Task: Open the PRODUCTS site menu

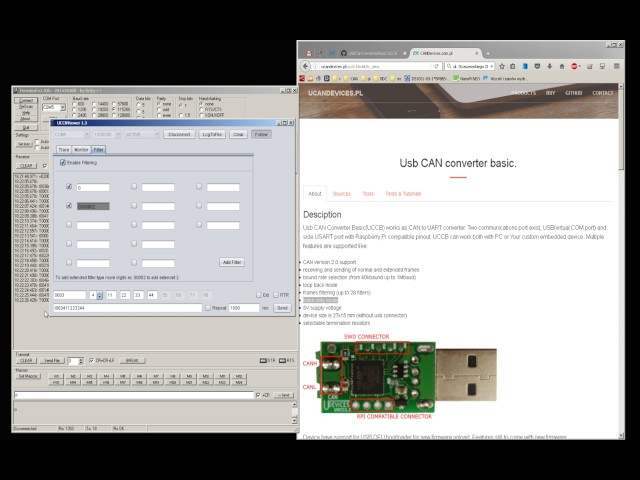Action: pyautogui.click(x=523, y=93)
